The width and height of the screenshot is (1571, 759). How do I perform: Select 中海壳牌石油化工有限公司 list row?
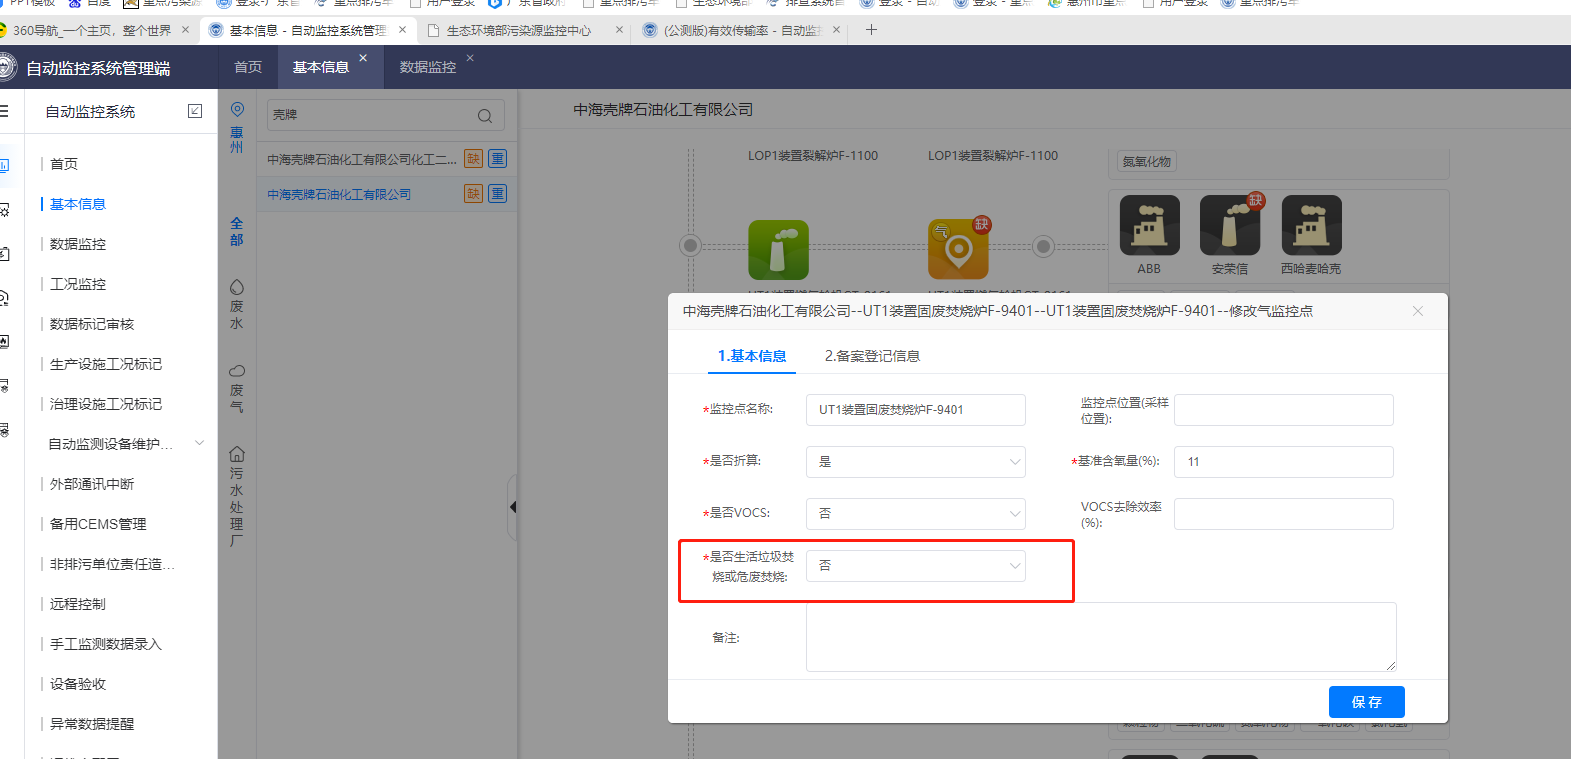(x=387, y=194)
